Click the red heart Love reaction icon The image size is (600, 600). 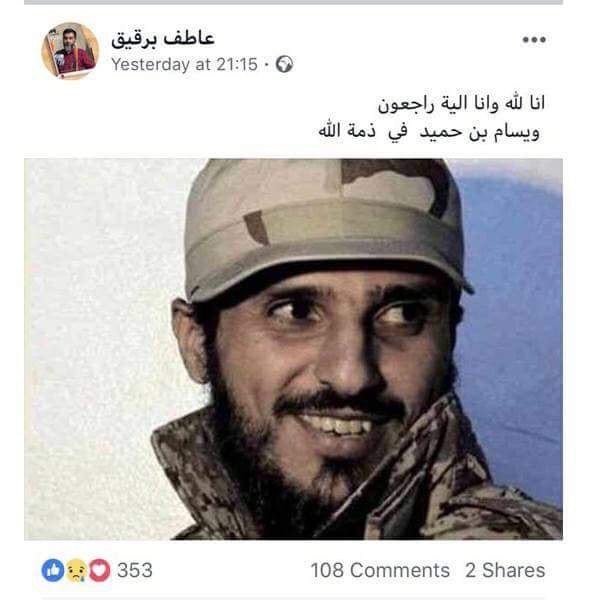(99, 570)
